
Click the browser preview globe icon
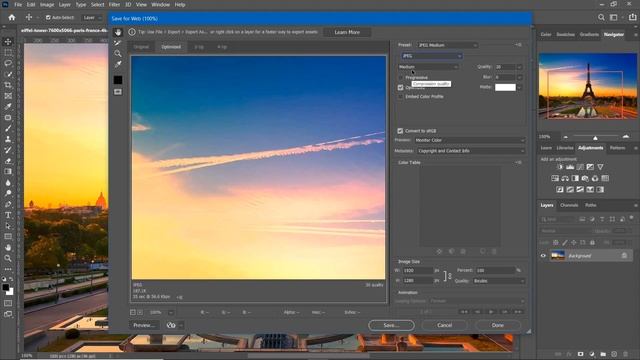coord(171,325)
